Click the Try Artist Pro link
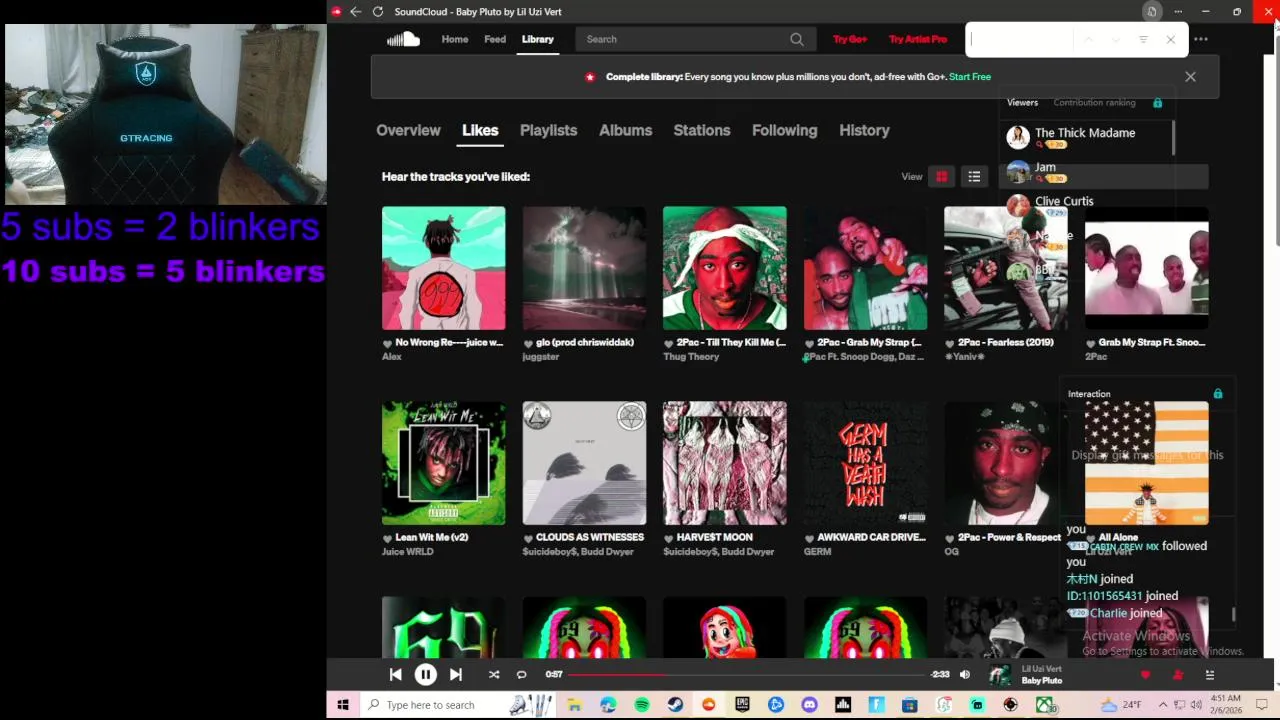The height and width of the screenshot is (720, 1280). click(x=918, y=39)
